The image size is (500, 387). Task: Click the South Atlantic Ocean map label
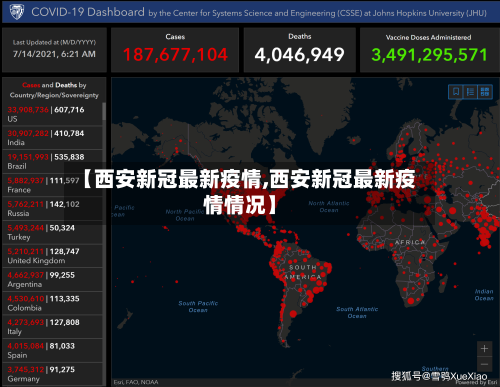(357, 312)
